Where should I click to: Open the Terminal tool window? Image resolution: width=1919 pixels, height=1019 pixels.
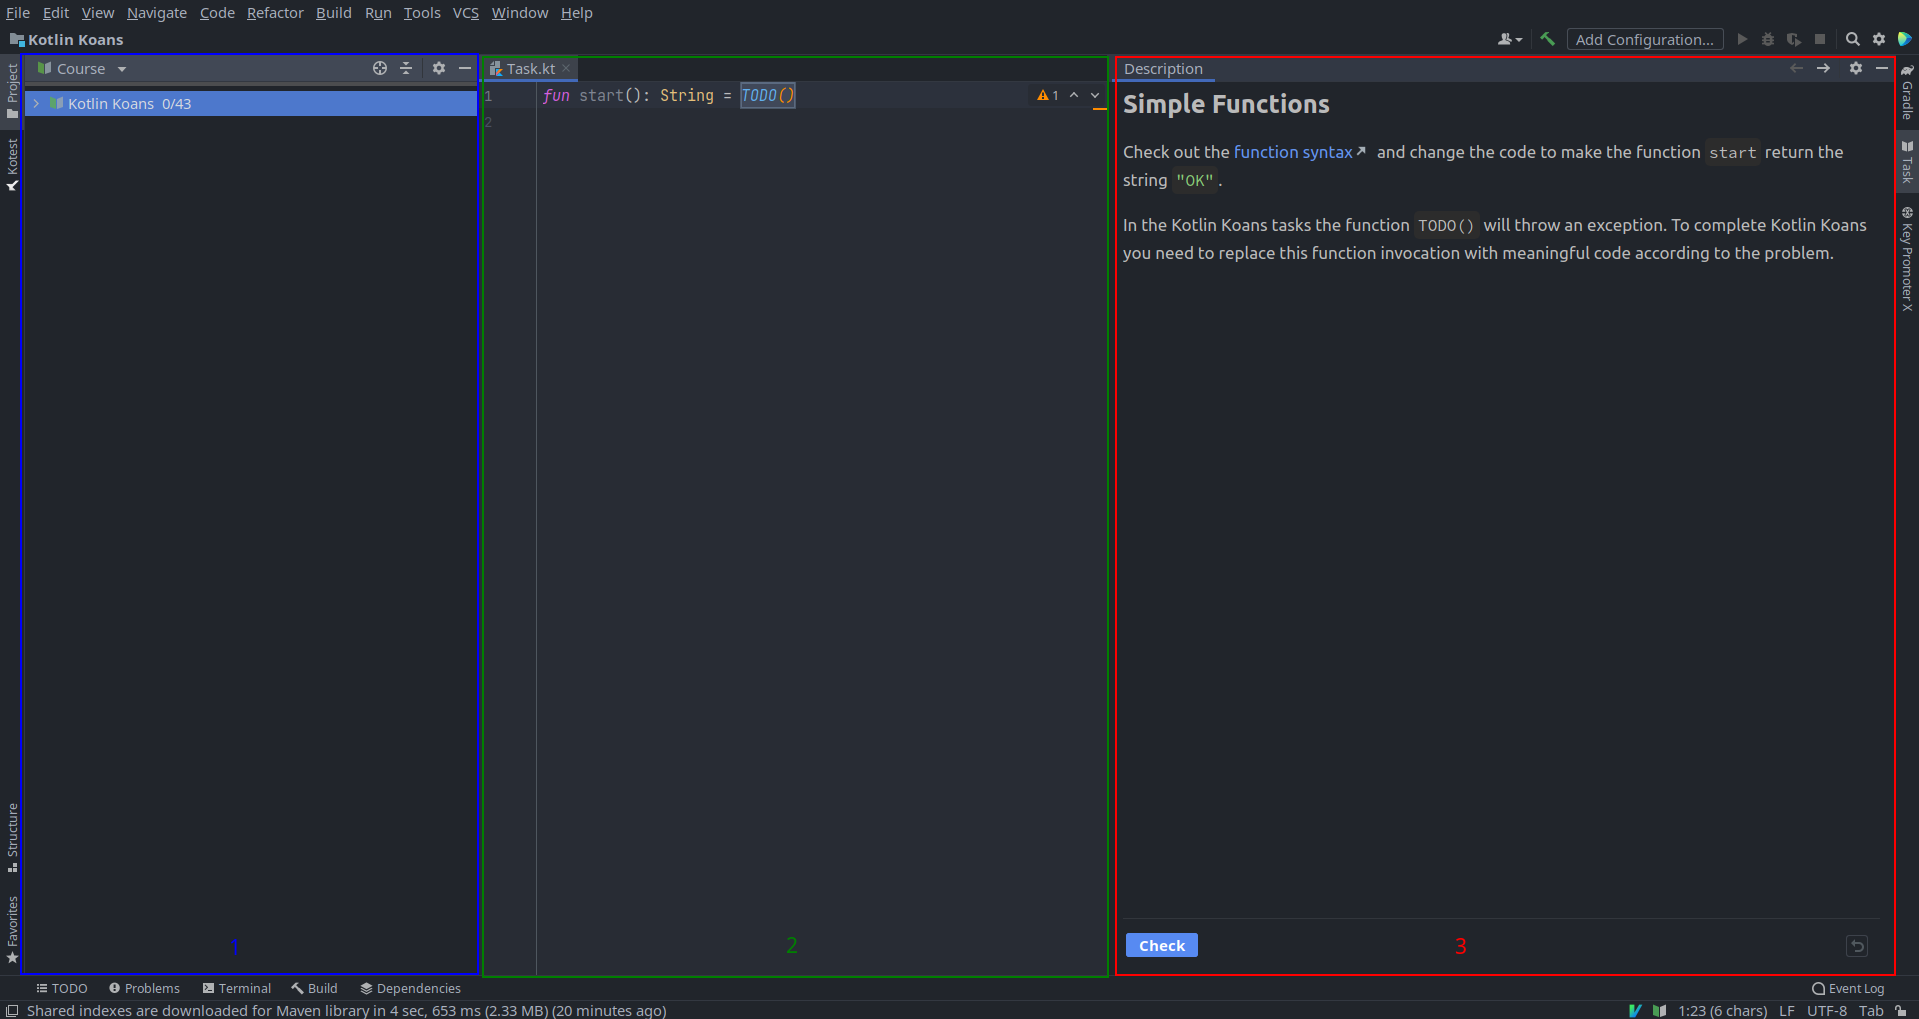tap(237, 988)
